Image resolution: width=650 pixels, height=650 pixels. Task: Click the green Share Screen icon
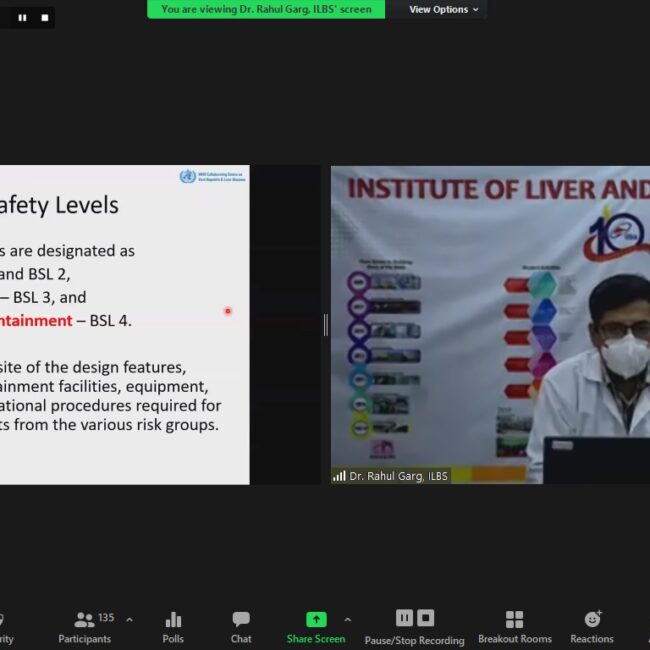click(x=316, y=620)
